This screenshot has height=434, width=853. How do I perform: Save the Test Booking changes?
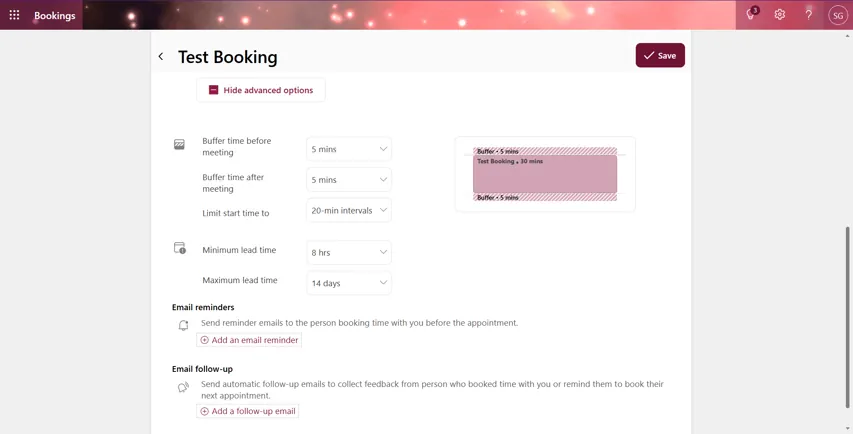pyautogui.click(x=660, y=55)
